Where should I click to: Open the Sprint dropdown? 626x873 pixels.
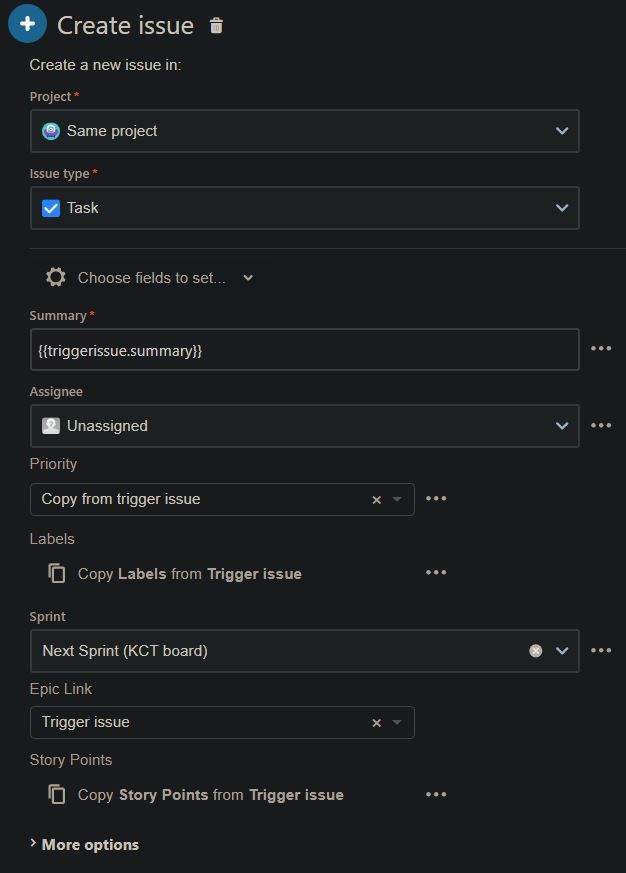561,650
